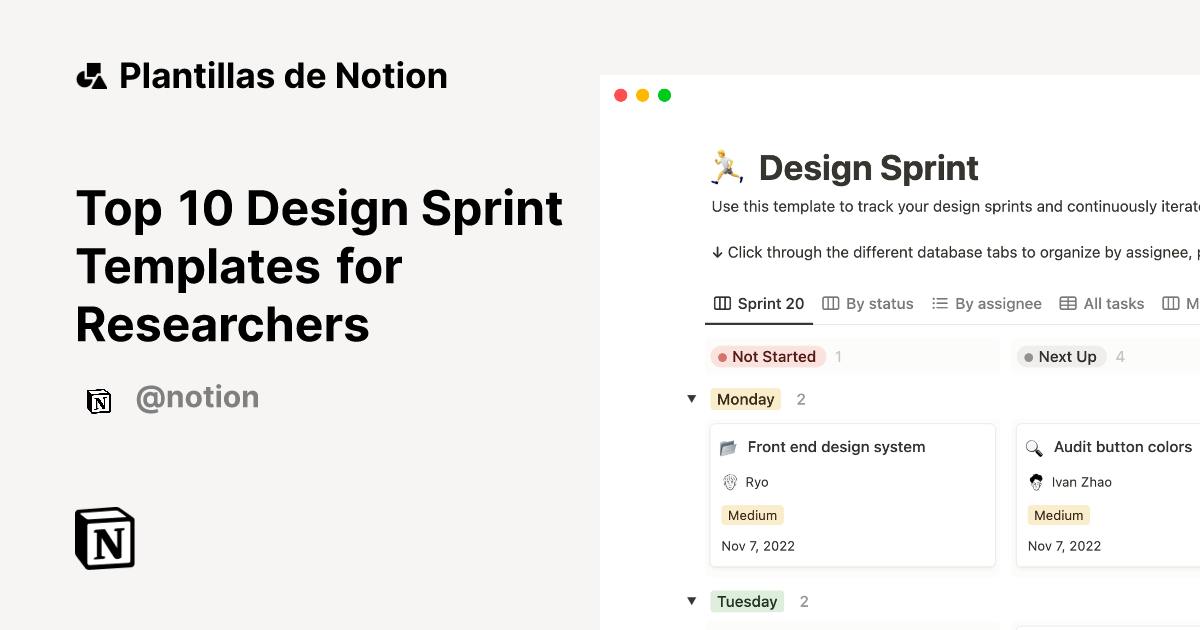1200x630 pixels.
Task: Click the green traffic light dot
Action: pyautogui.click(x=664, y=94)
